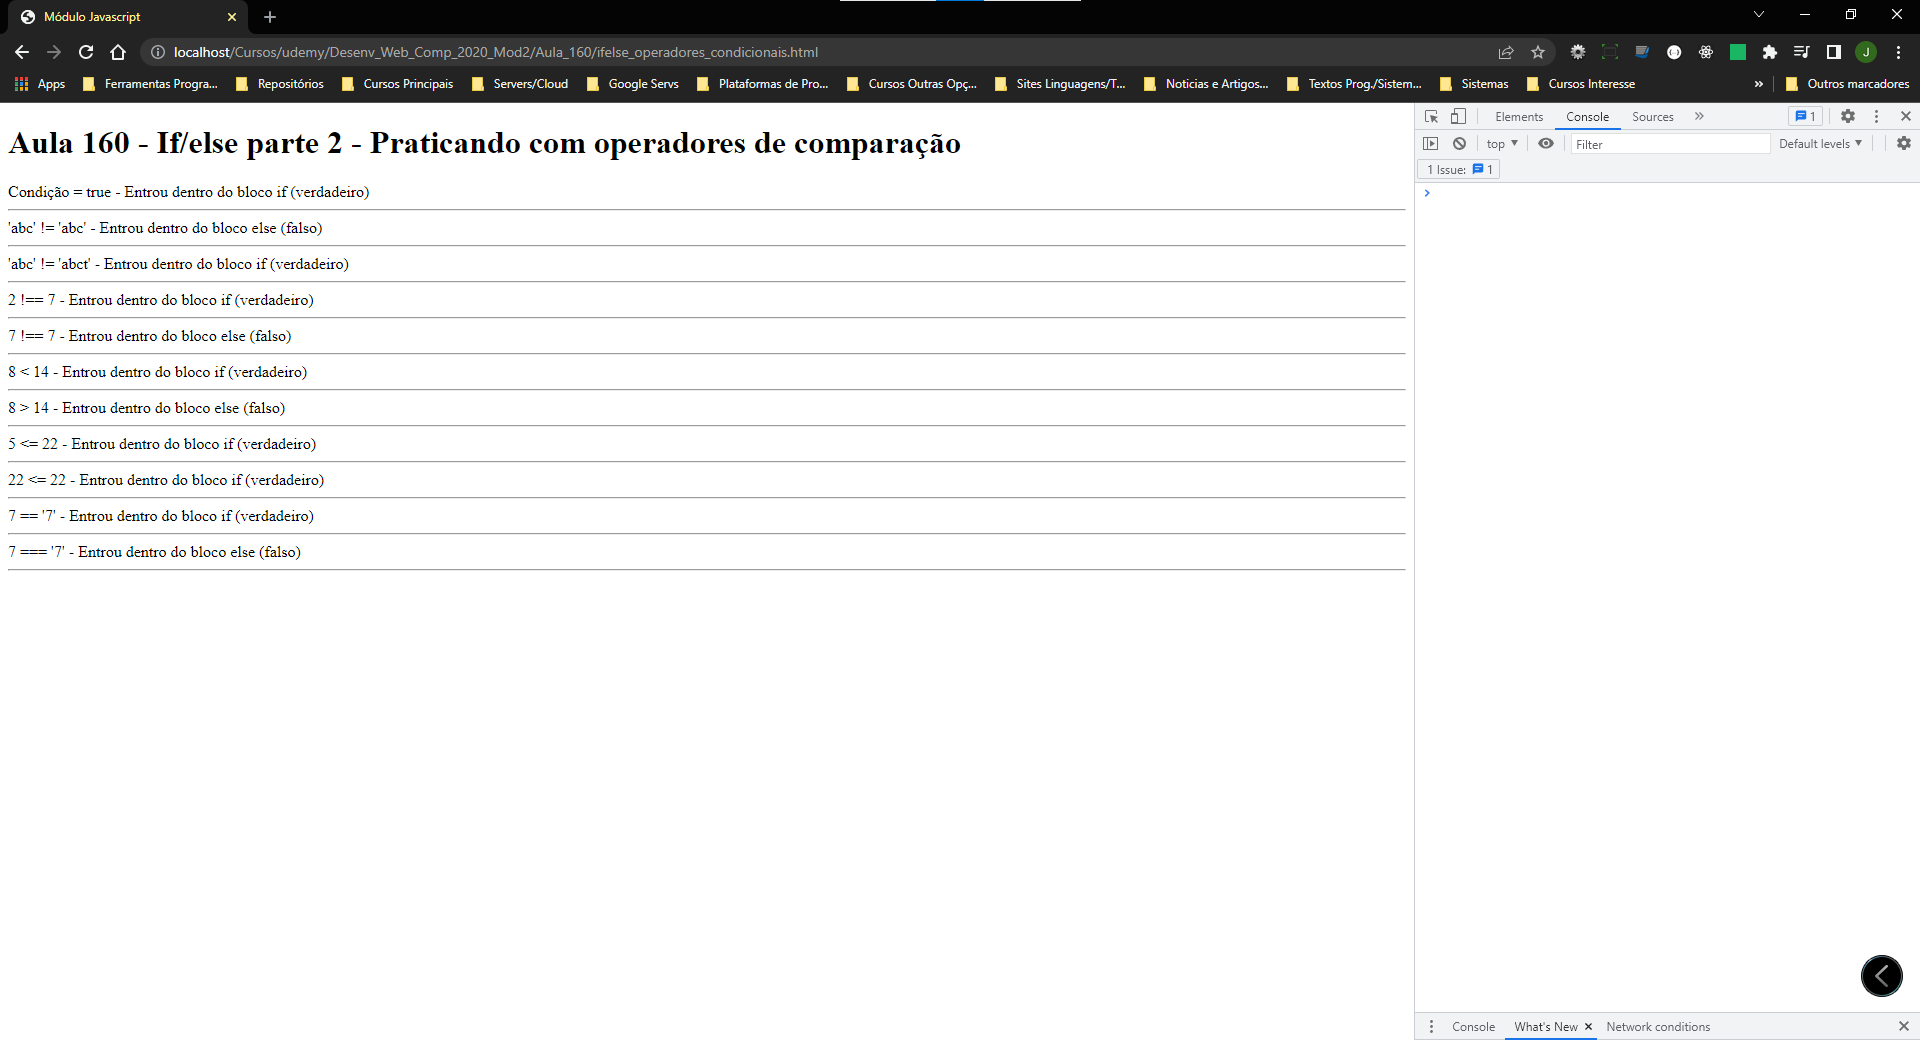Screen dimensions: 1920x1040
Task: Open the Cursos Principais bookmarks folder
Action: pyautogui.click(x=397, y=84)
